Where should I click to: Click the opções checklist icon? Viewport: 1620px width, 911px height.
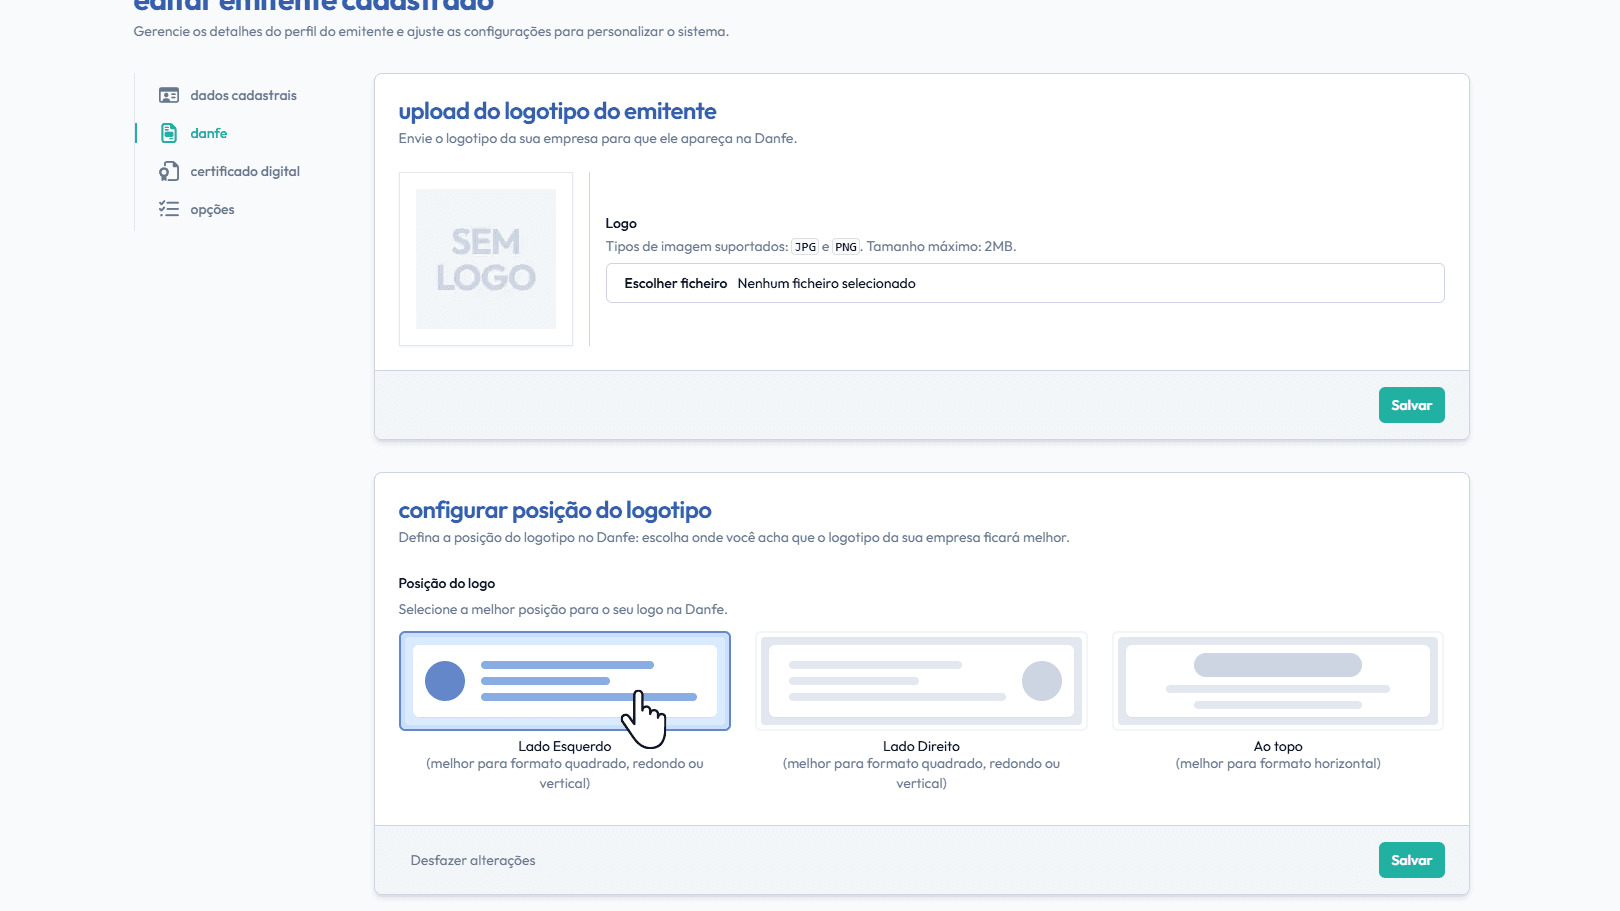tap(169, 210)
